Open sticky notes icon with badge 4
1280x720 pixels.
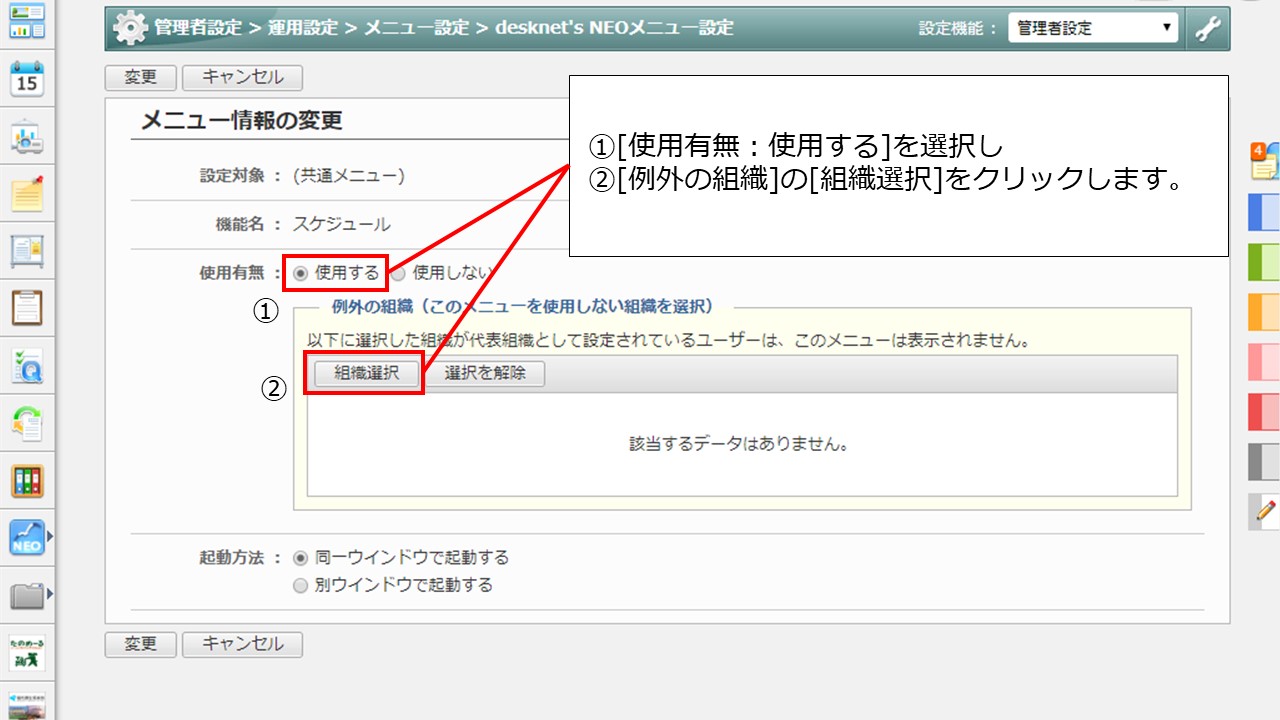1265,160
